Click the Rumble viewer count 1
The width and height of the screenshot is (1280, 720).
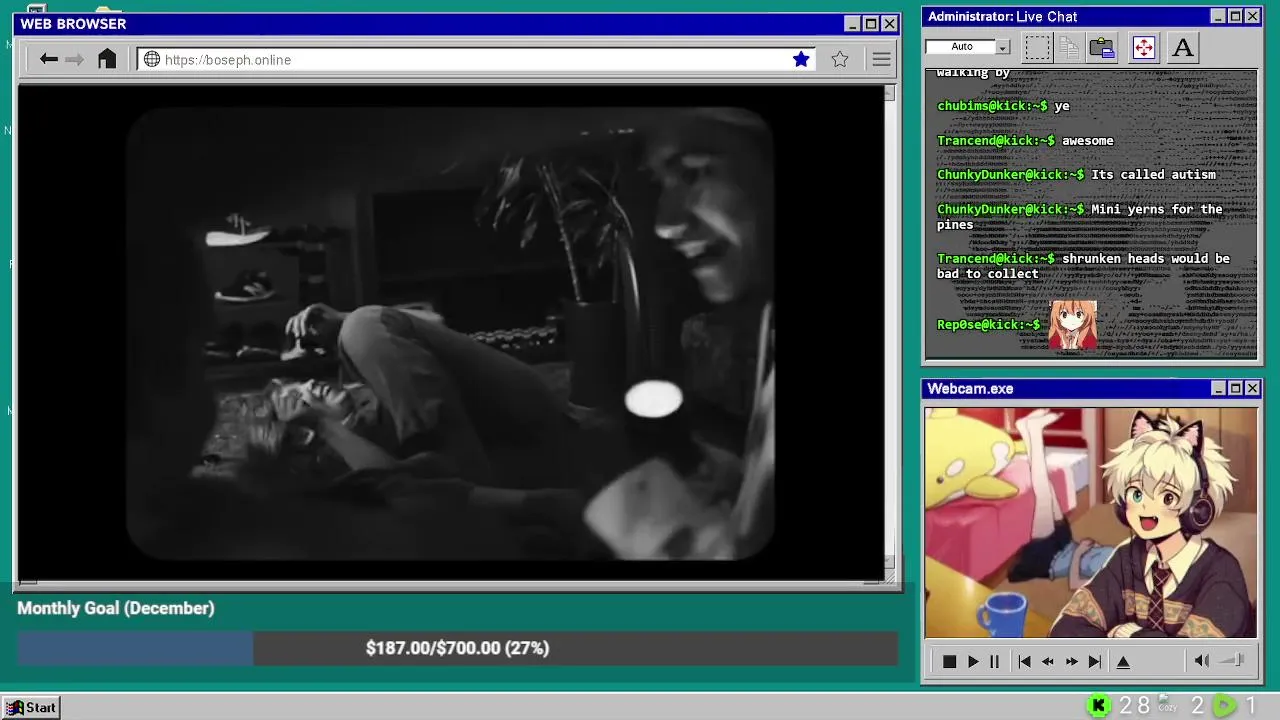pyautogui.click(x=1251, y=706)
